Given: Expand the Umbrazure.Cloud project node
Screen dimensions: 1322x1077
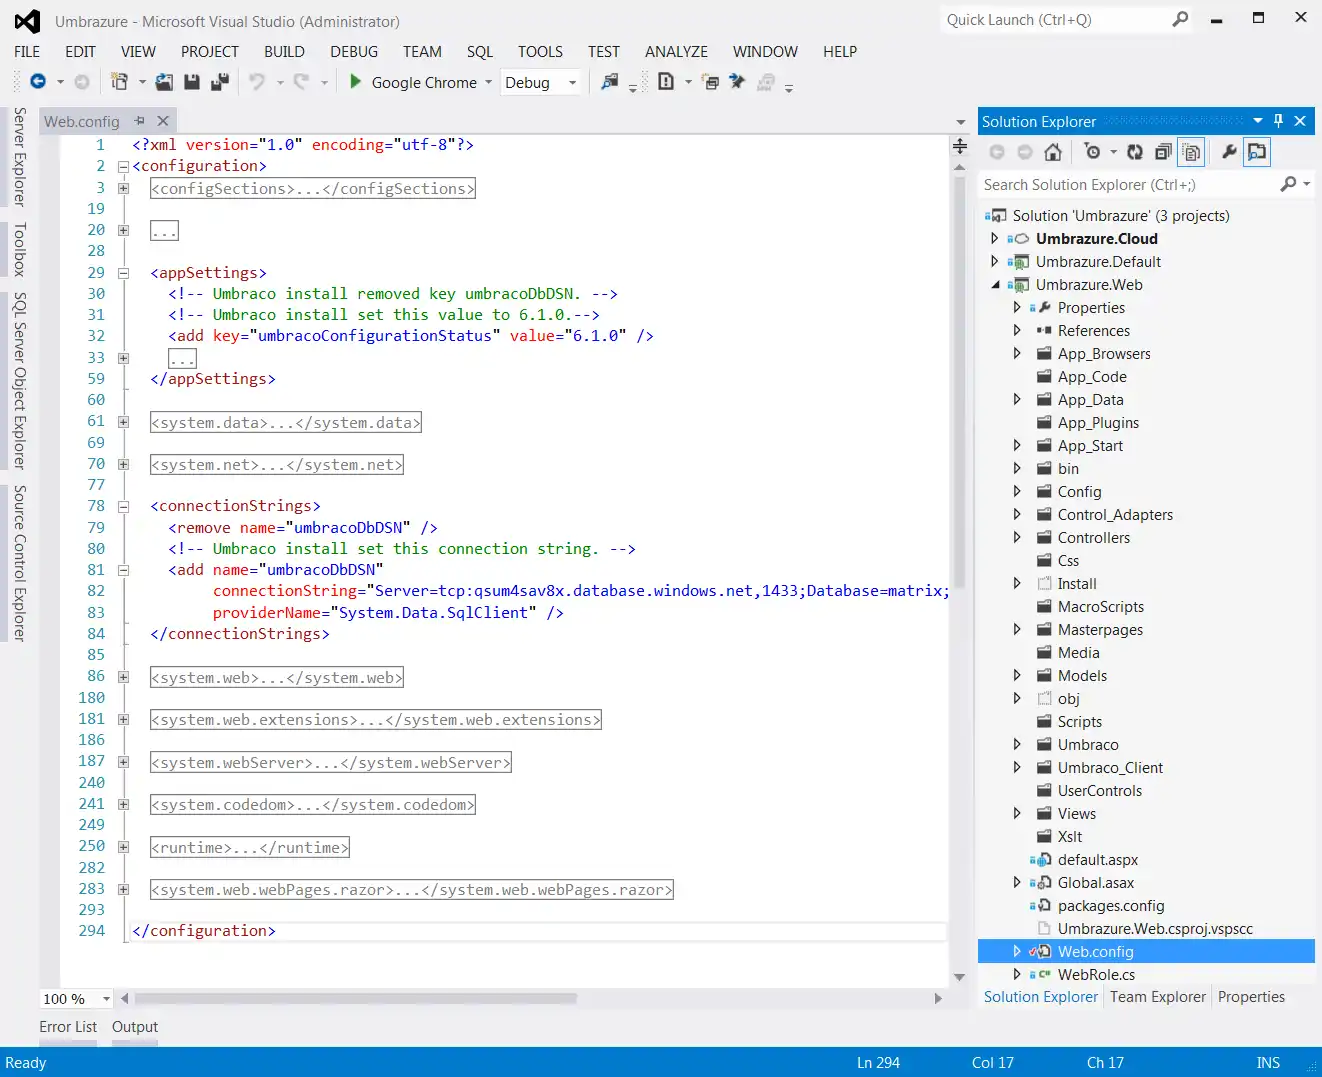Looking at the screenshot, I should pos(994,238).
